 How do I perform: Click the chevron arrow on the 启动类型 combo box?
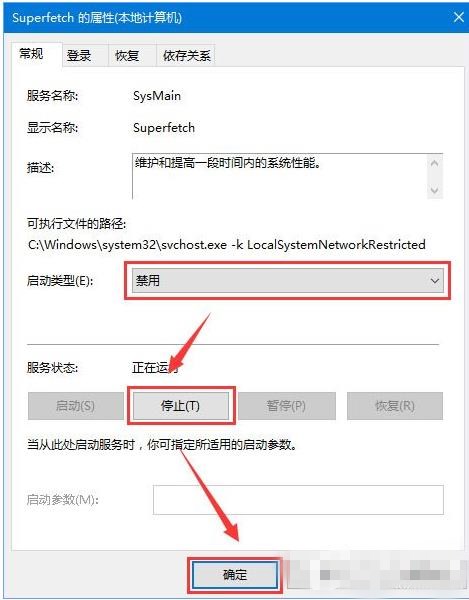tap(435, 281)
